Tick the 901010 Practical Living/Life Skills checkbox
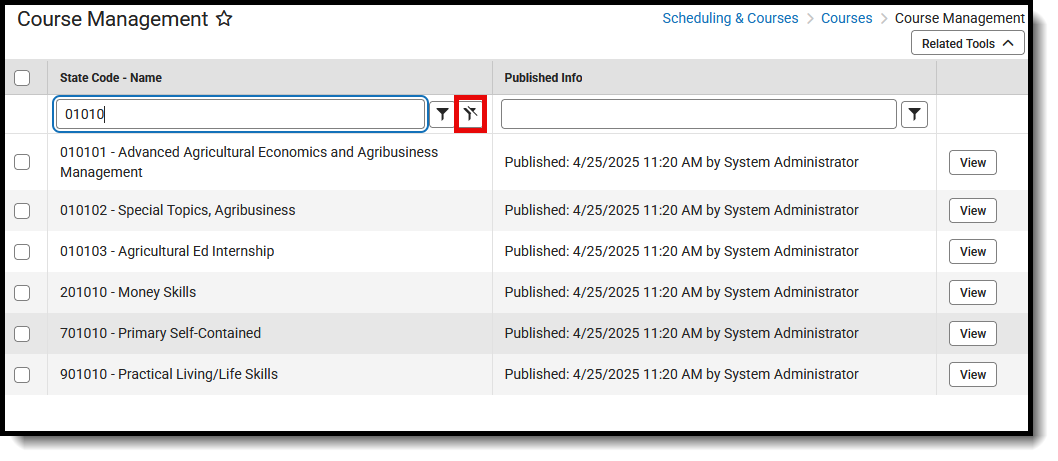 [22, 375]
